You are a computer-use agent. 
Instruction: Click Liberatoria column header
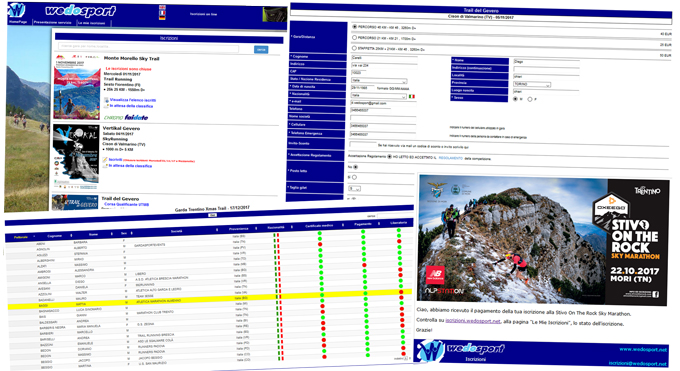click(x=398, y=223)
